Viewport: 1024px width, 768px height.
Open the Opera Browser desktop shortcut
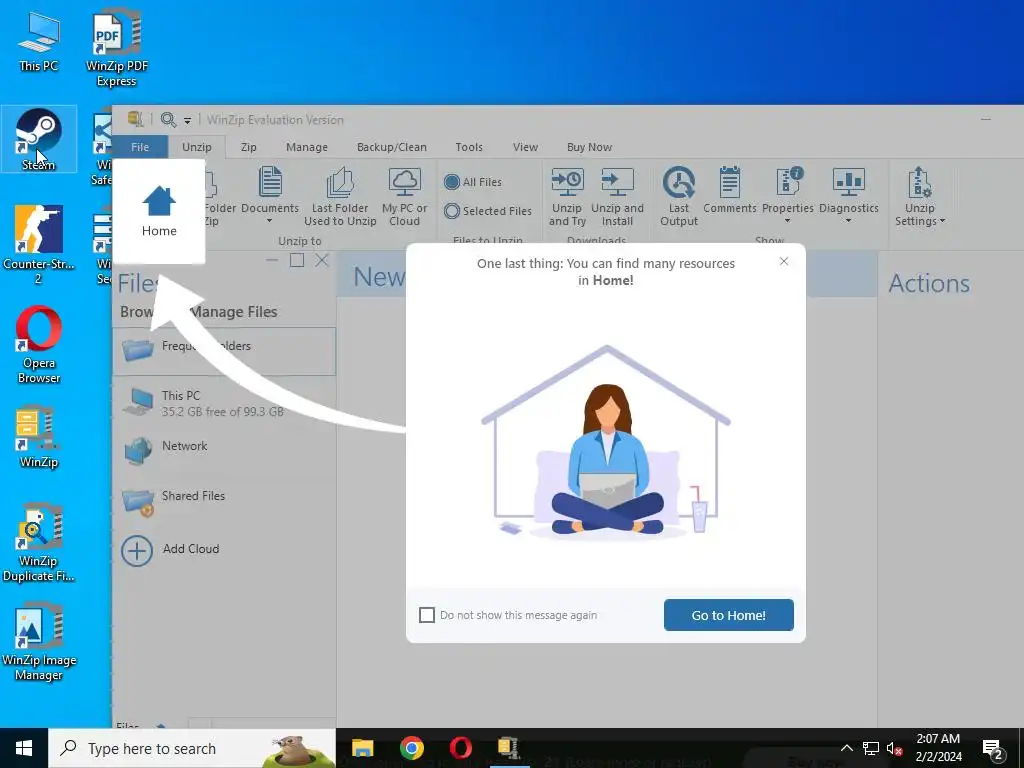(x=39, y=344)
